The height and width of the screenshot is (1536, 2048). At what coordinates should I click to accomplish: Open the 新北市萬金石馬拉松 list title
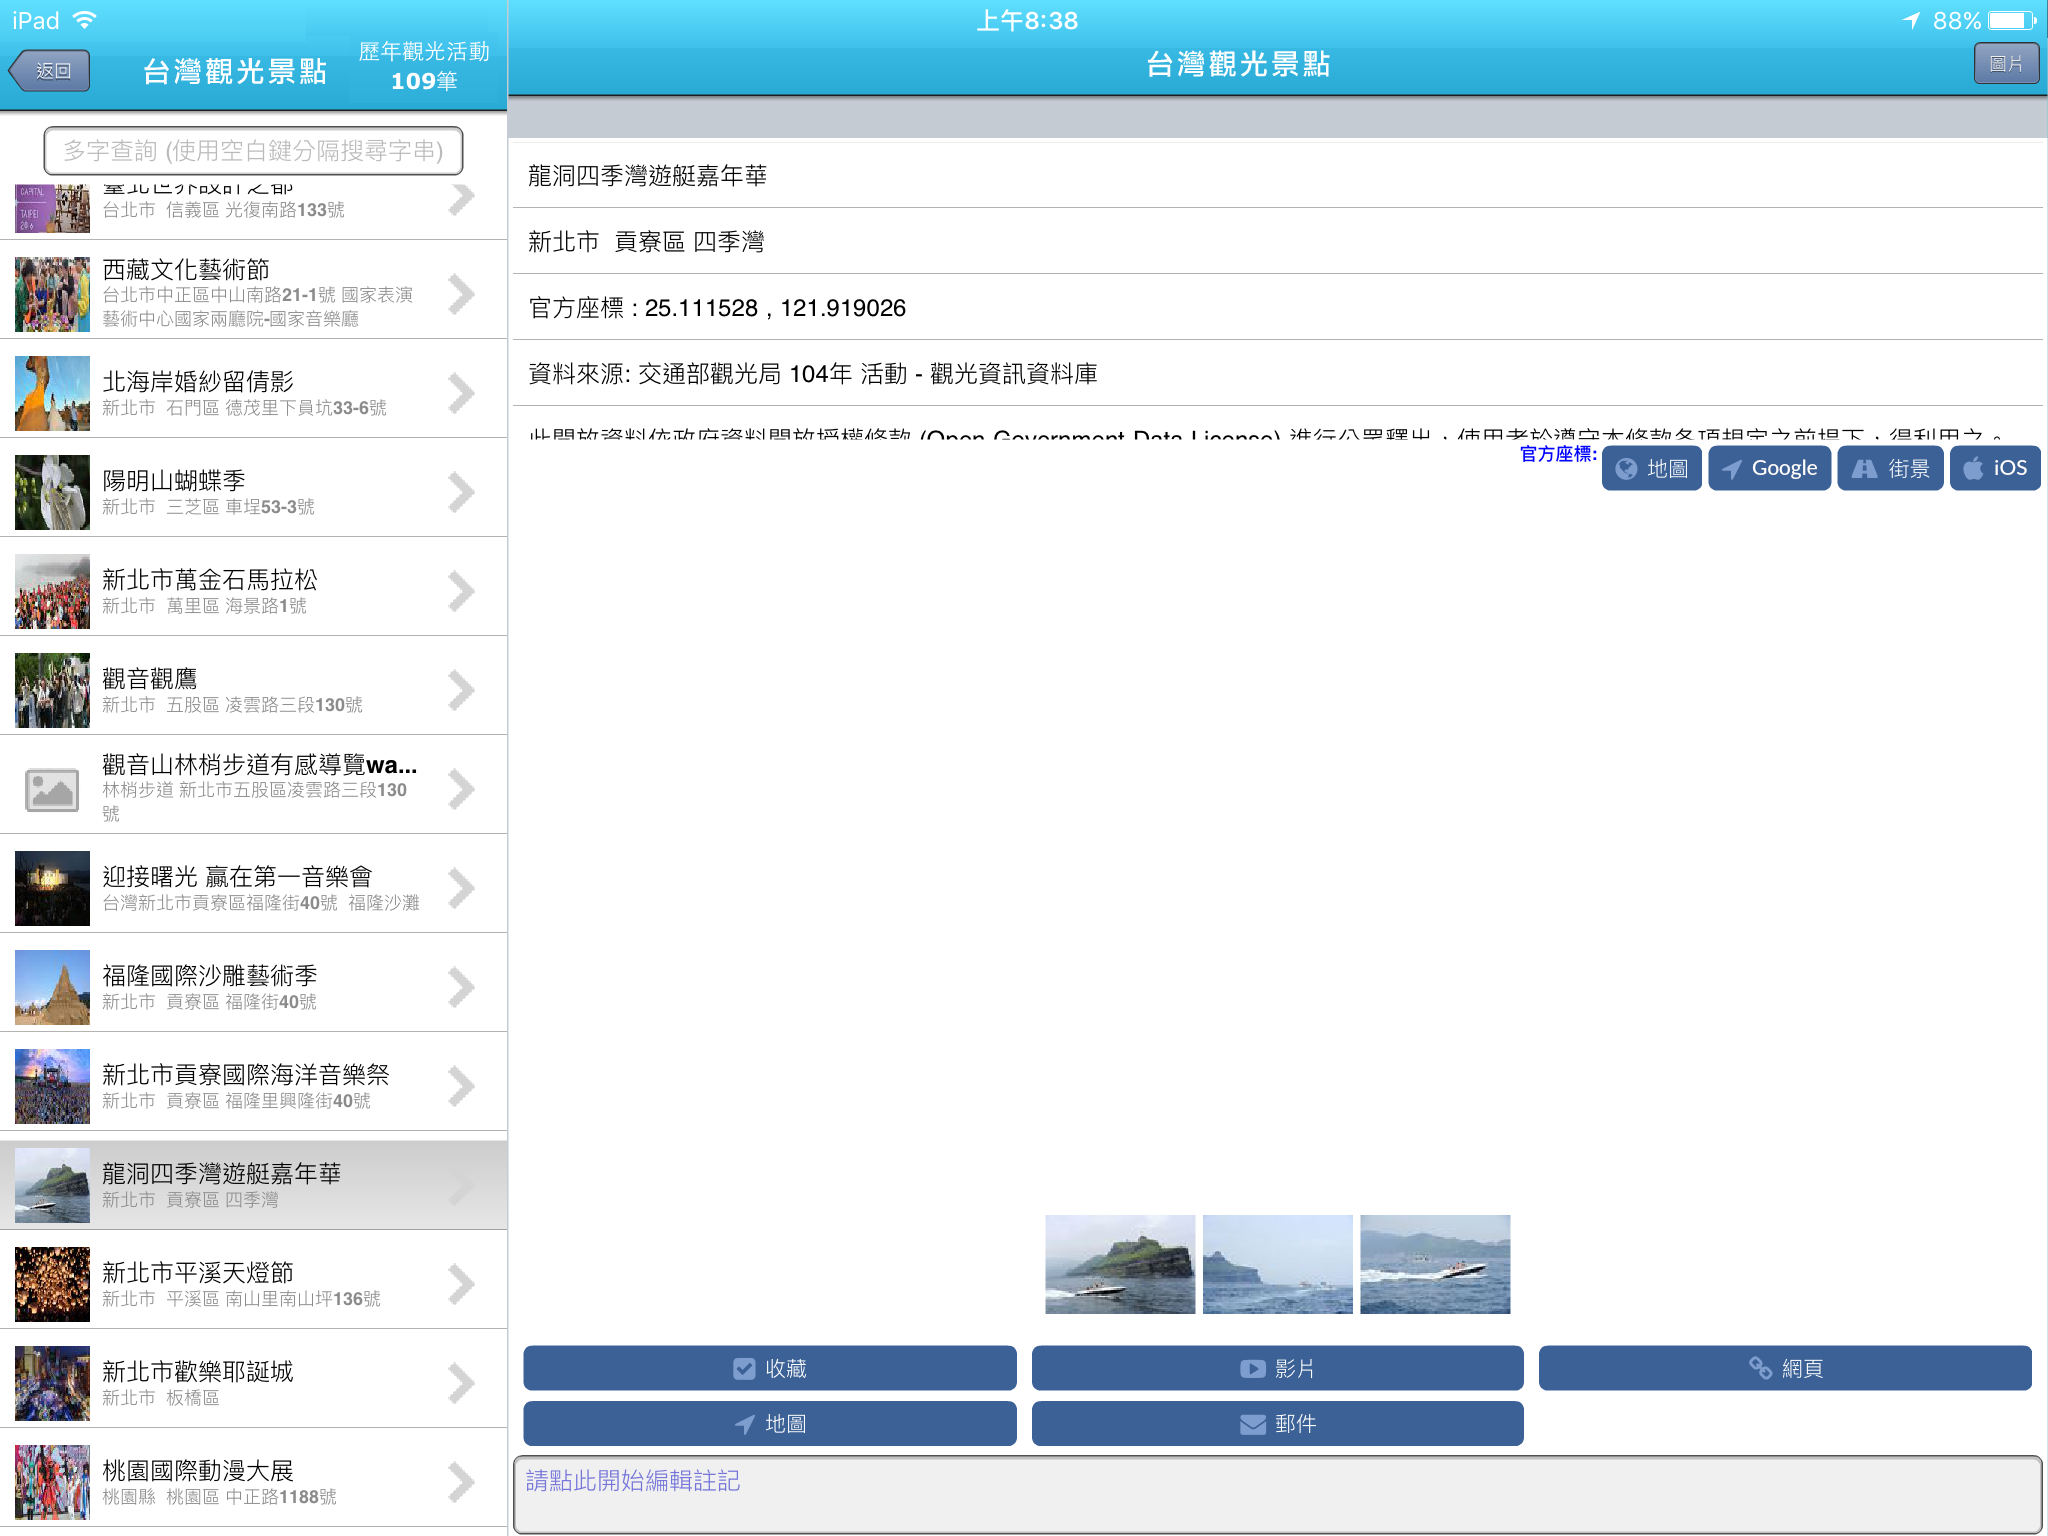pyautogui.click(x=210, y=579)
